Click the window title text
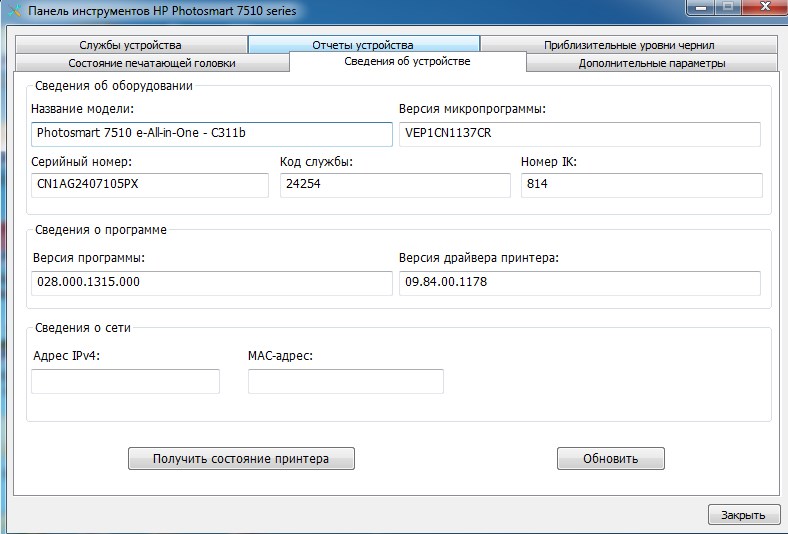Viewport: 788px width, 534px height. pyautogui.click(x=162, y=11)
